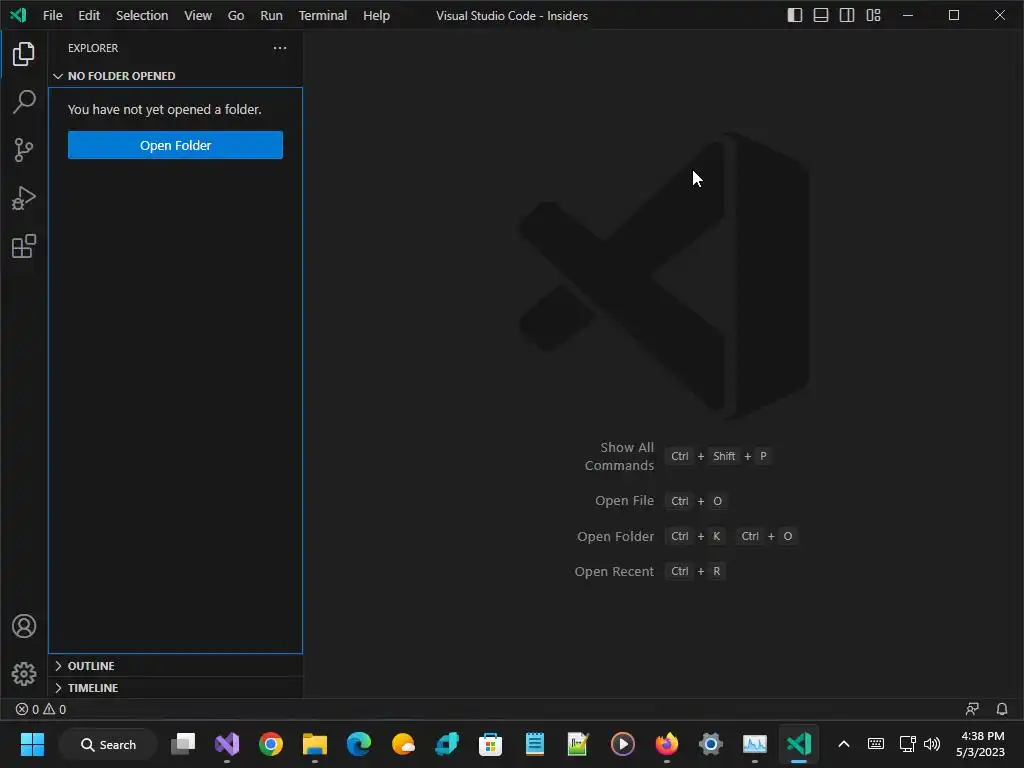Click "Open File" hint text
Viewport: 1024px width, 768px height.
coord(624,501)
